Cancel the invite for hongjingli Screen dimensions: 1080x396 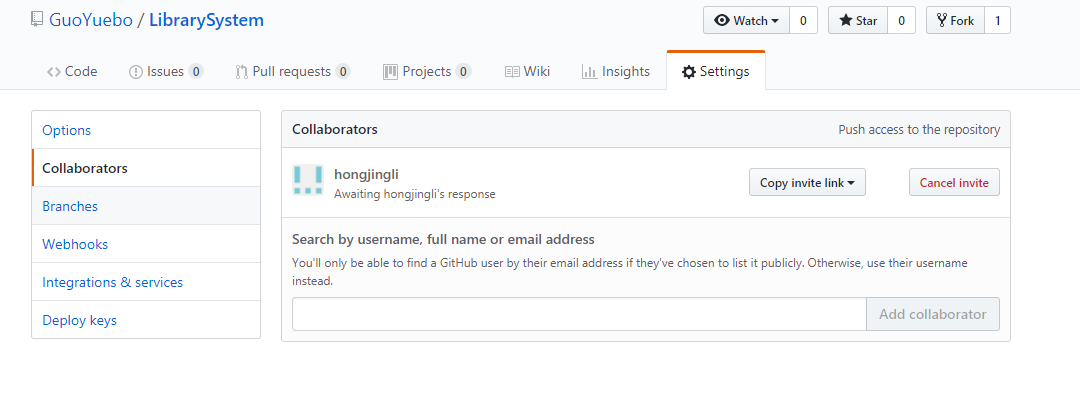pyautogui.click(x=954, y=183)
